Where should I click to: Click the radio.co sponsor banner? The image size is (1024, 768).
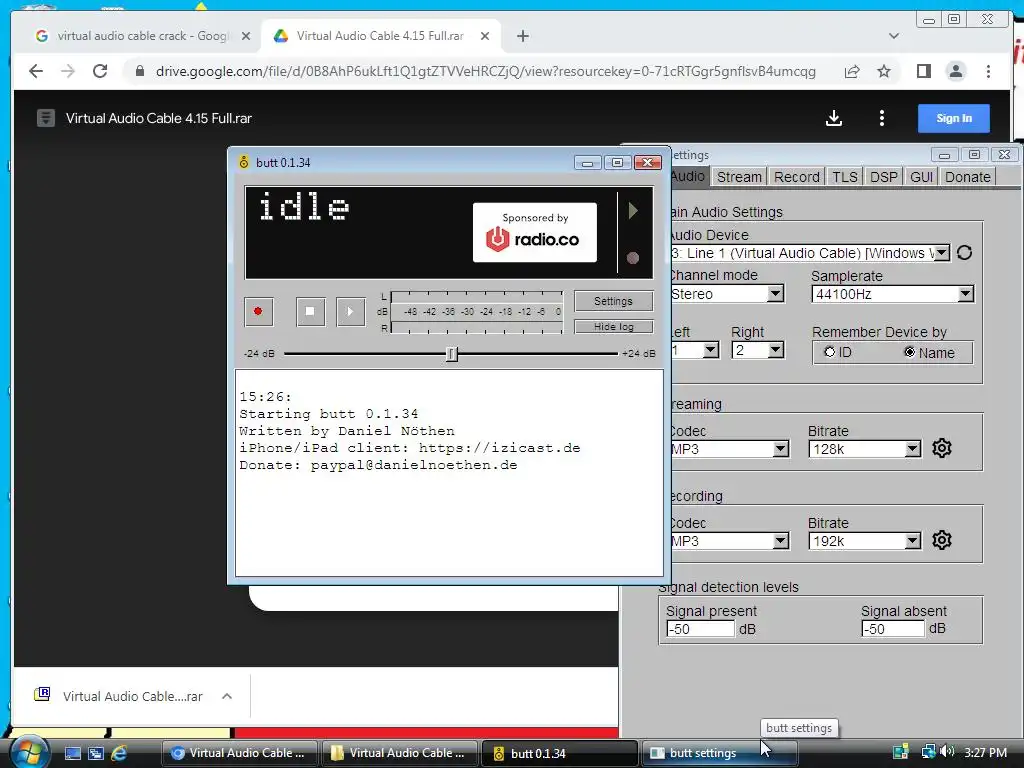[x=534, y=232]
